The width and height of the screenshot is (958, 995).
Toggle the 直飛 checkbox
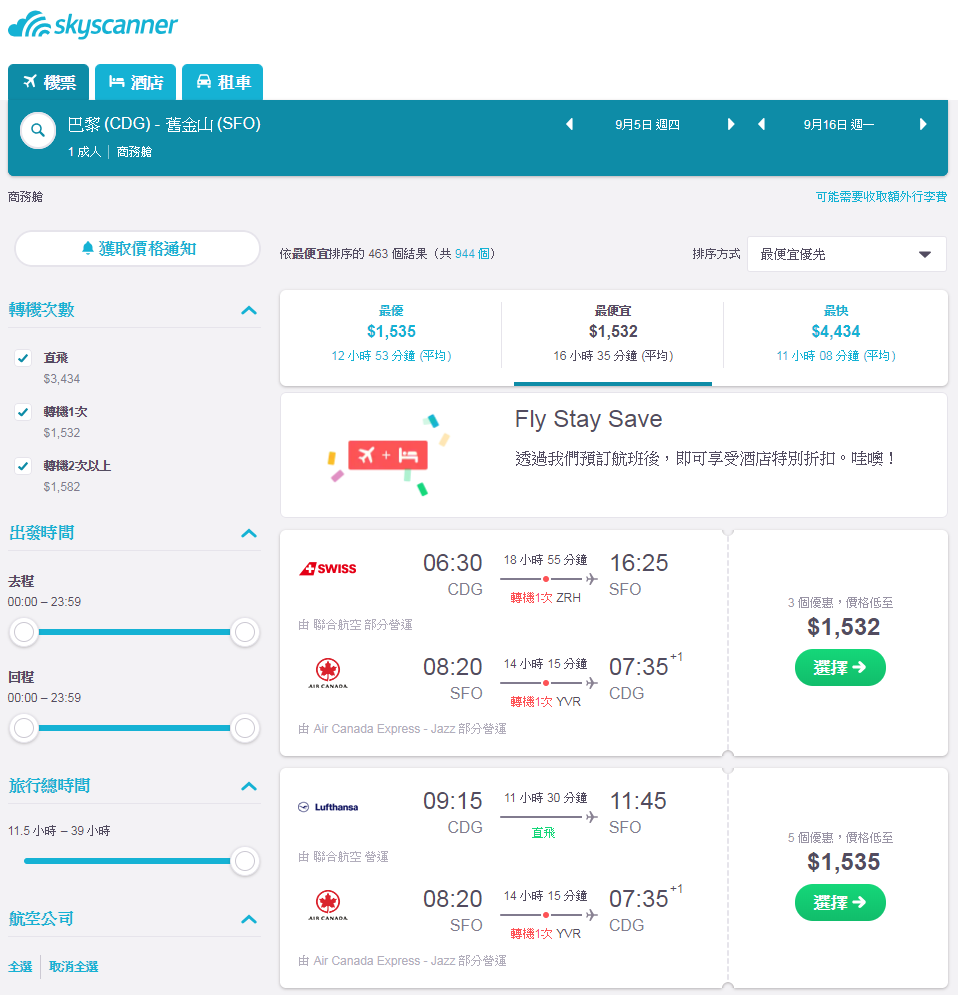(23, 358)
